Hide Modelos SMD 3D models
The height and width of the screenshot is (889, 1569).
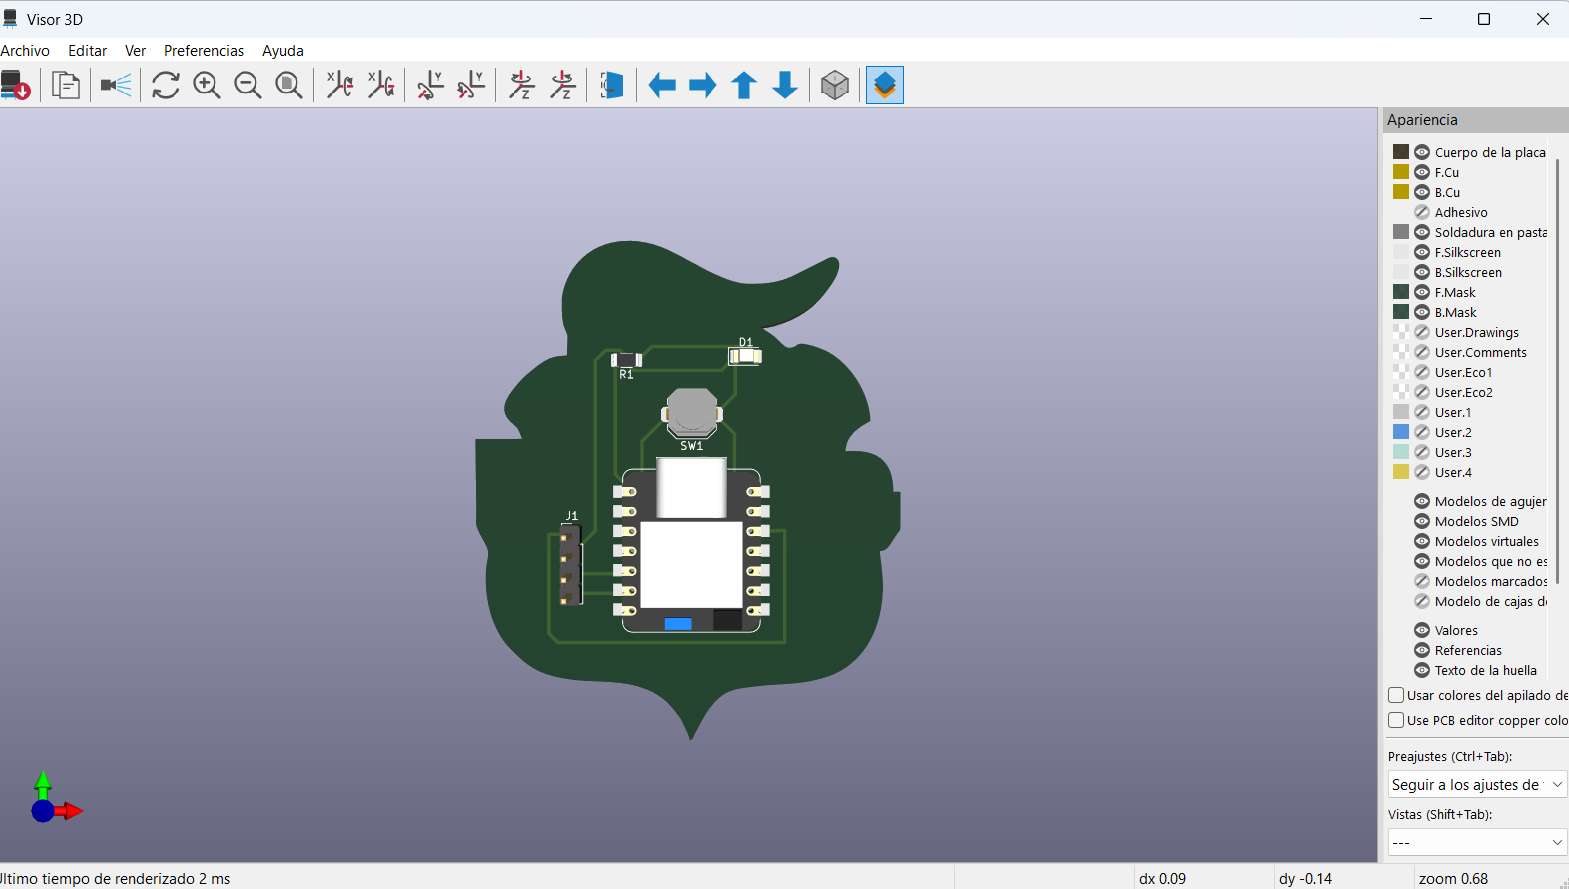tap(1422, 521)
